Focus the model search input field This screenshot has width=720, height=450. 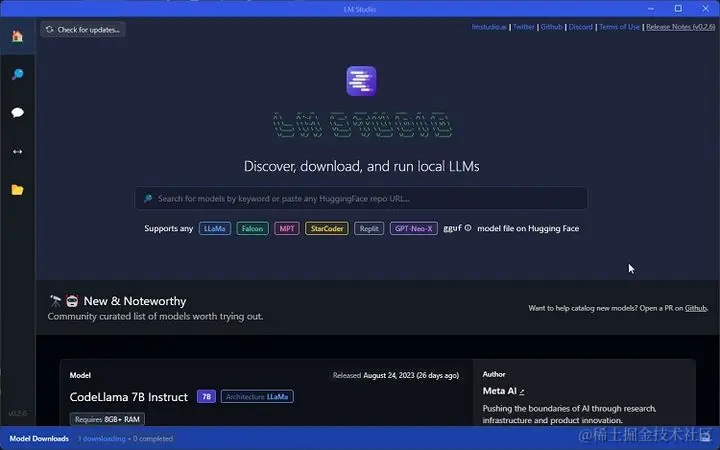click(361, 198)
